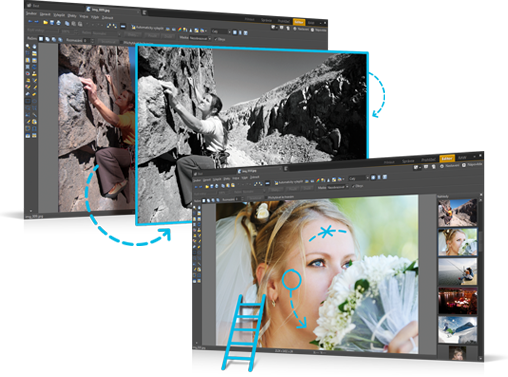Toggle the Okraje checkbox in the back window
Image resolution: width=508 pixels, height=377 pixels.
(215, 39)
